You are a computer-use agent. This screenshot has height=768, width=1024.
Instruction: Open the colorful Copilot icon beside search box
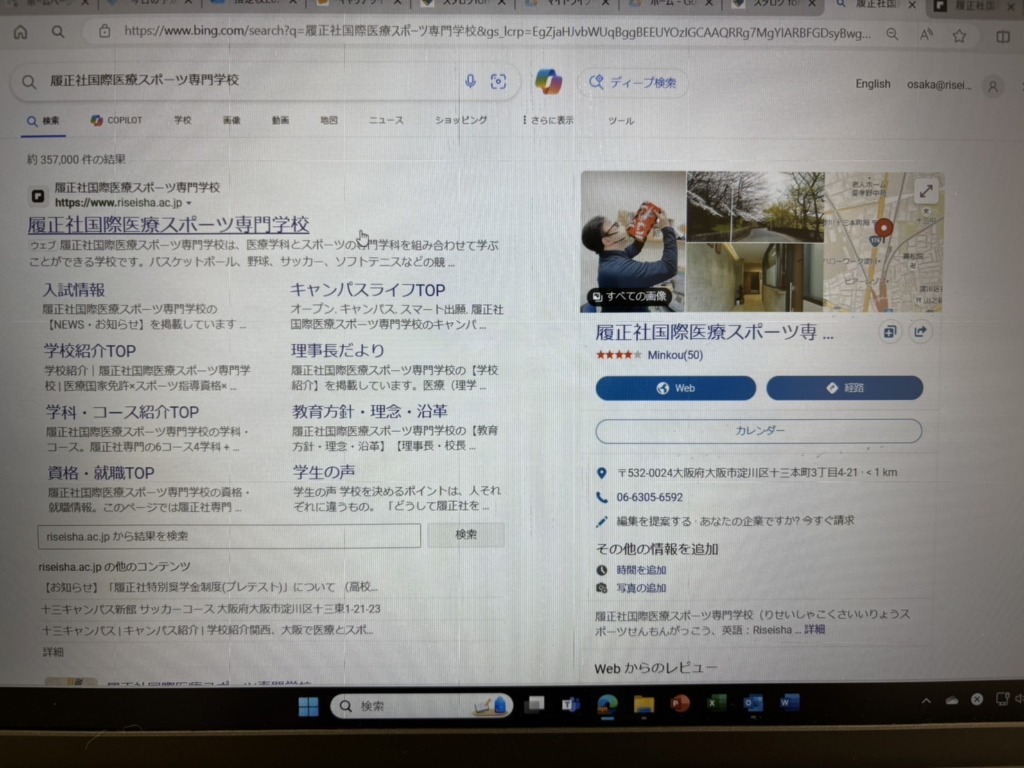[x=548, y=82]
